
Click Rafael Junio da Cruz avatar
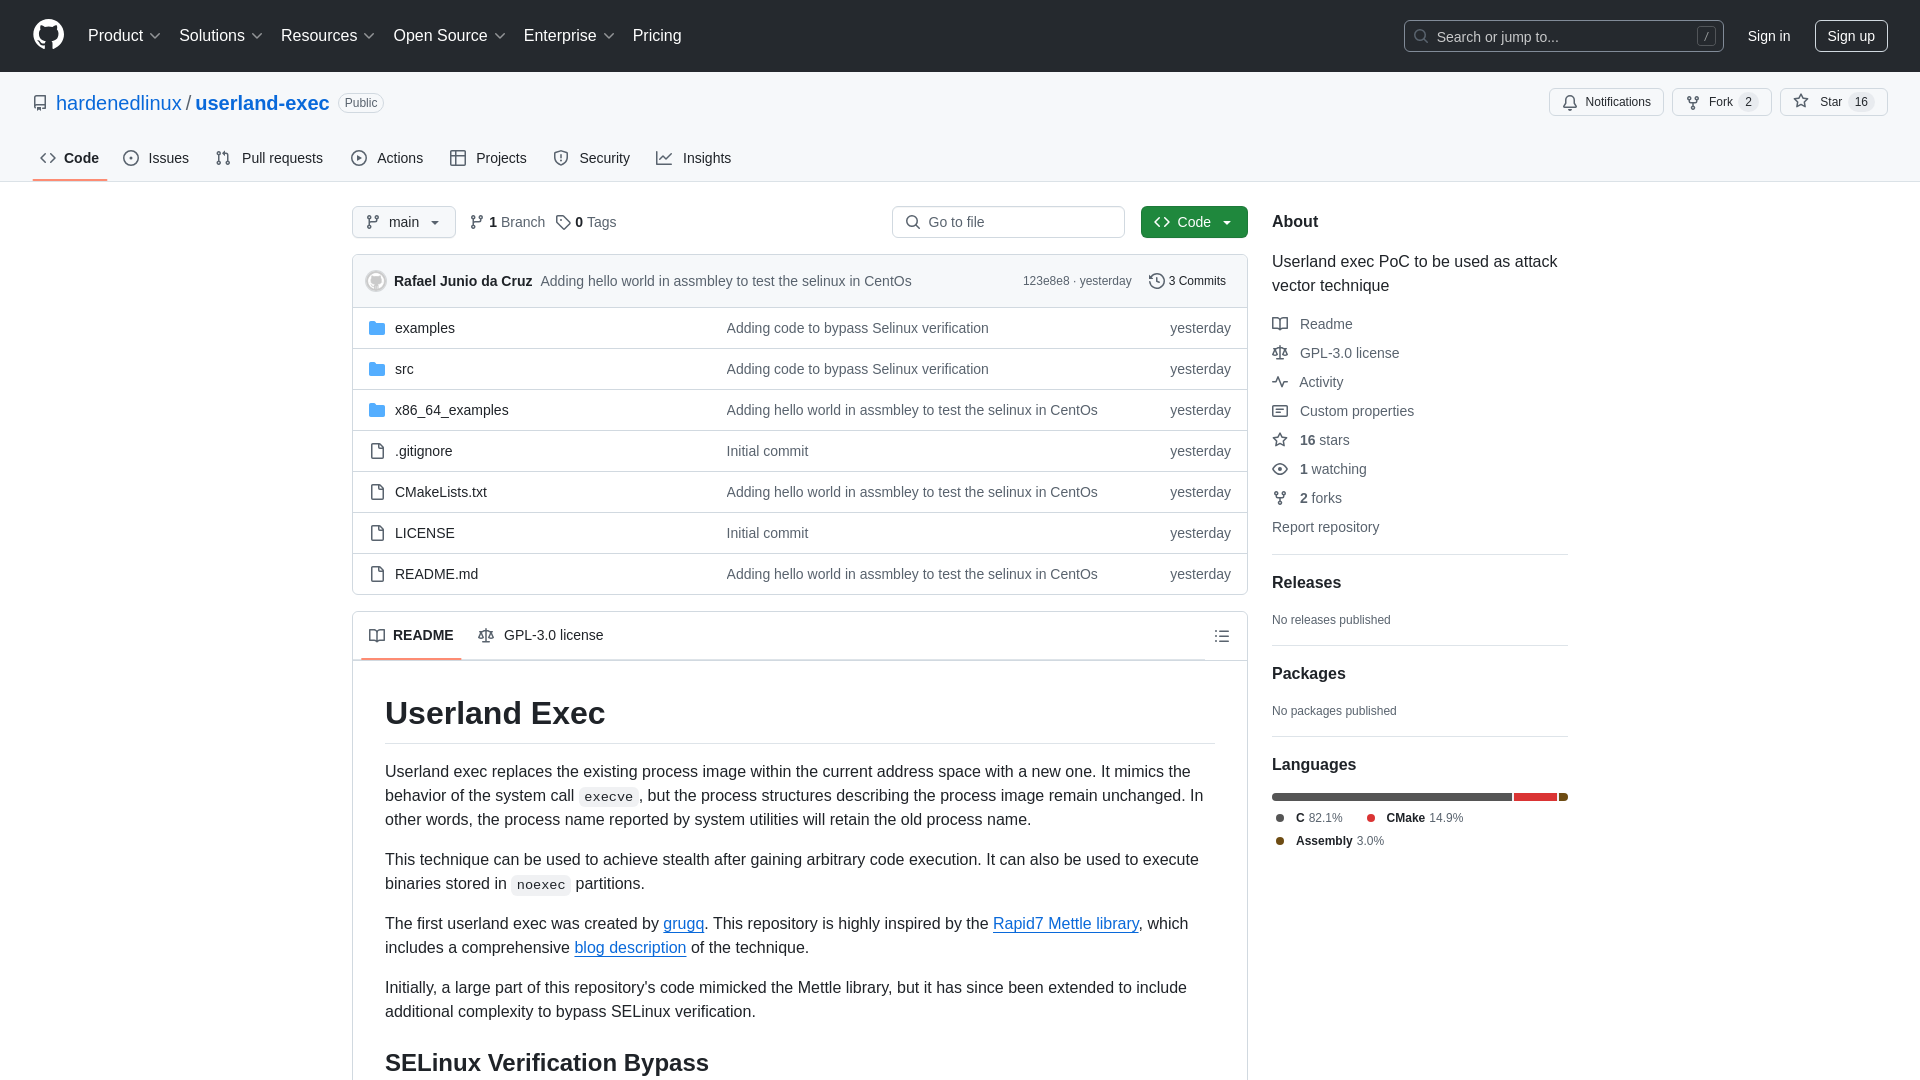376,281
